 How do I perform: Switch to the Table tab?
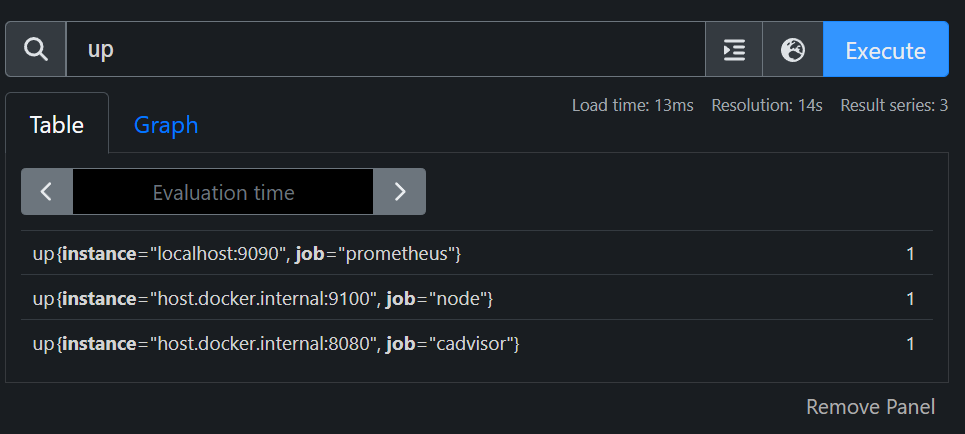56,125
